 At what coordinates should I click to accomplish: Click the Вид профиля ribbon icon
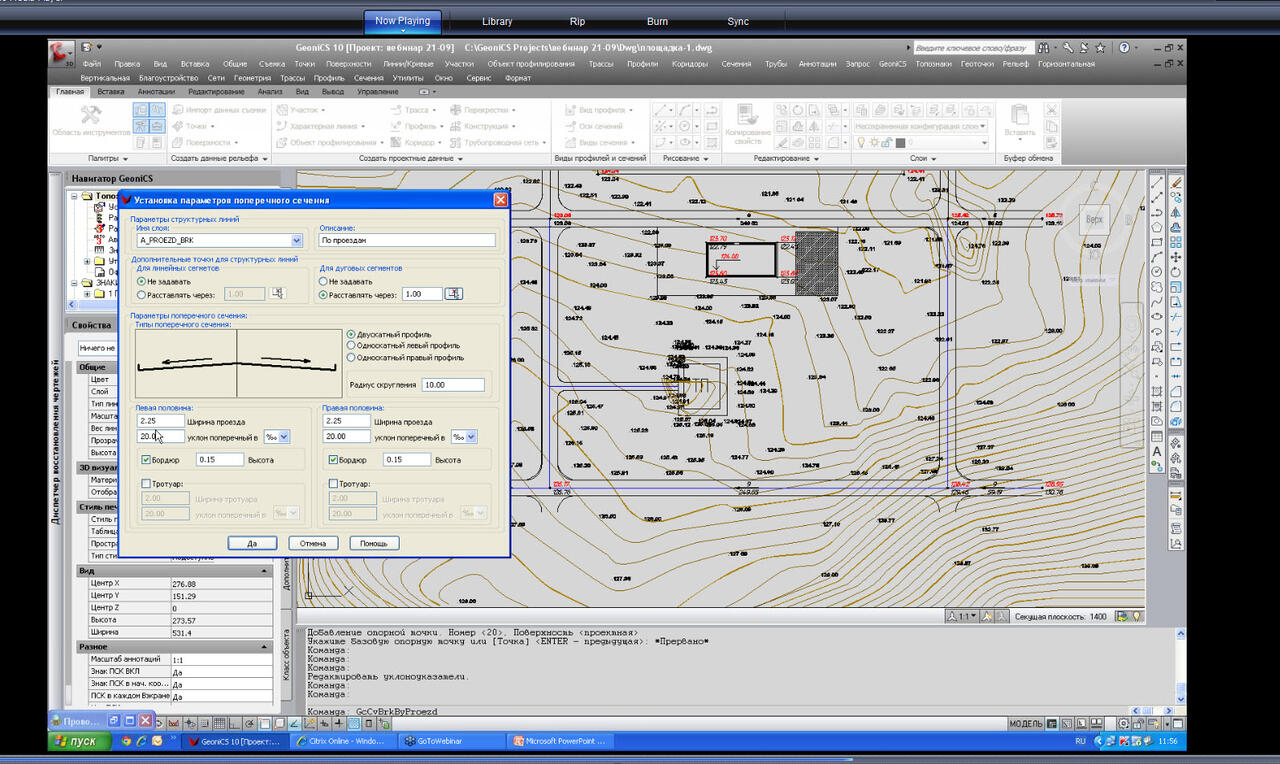[570, 110]
